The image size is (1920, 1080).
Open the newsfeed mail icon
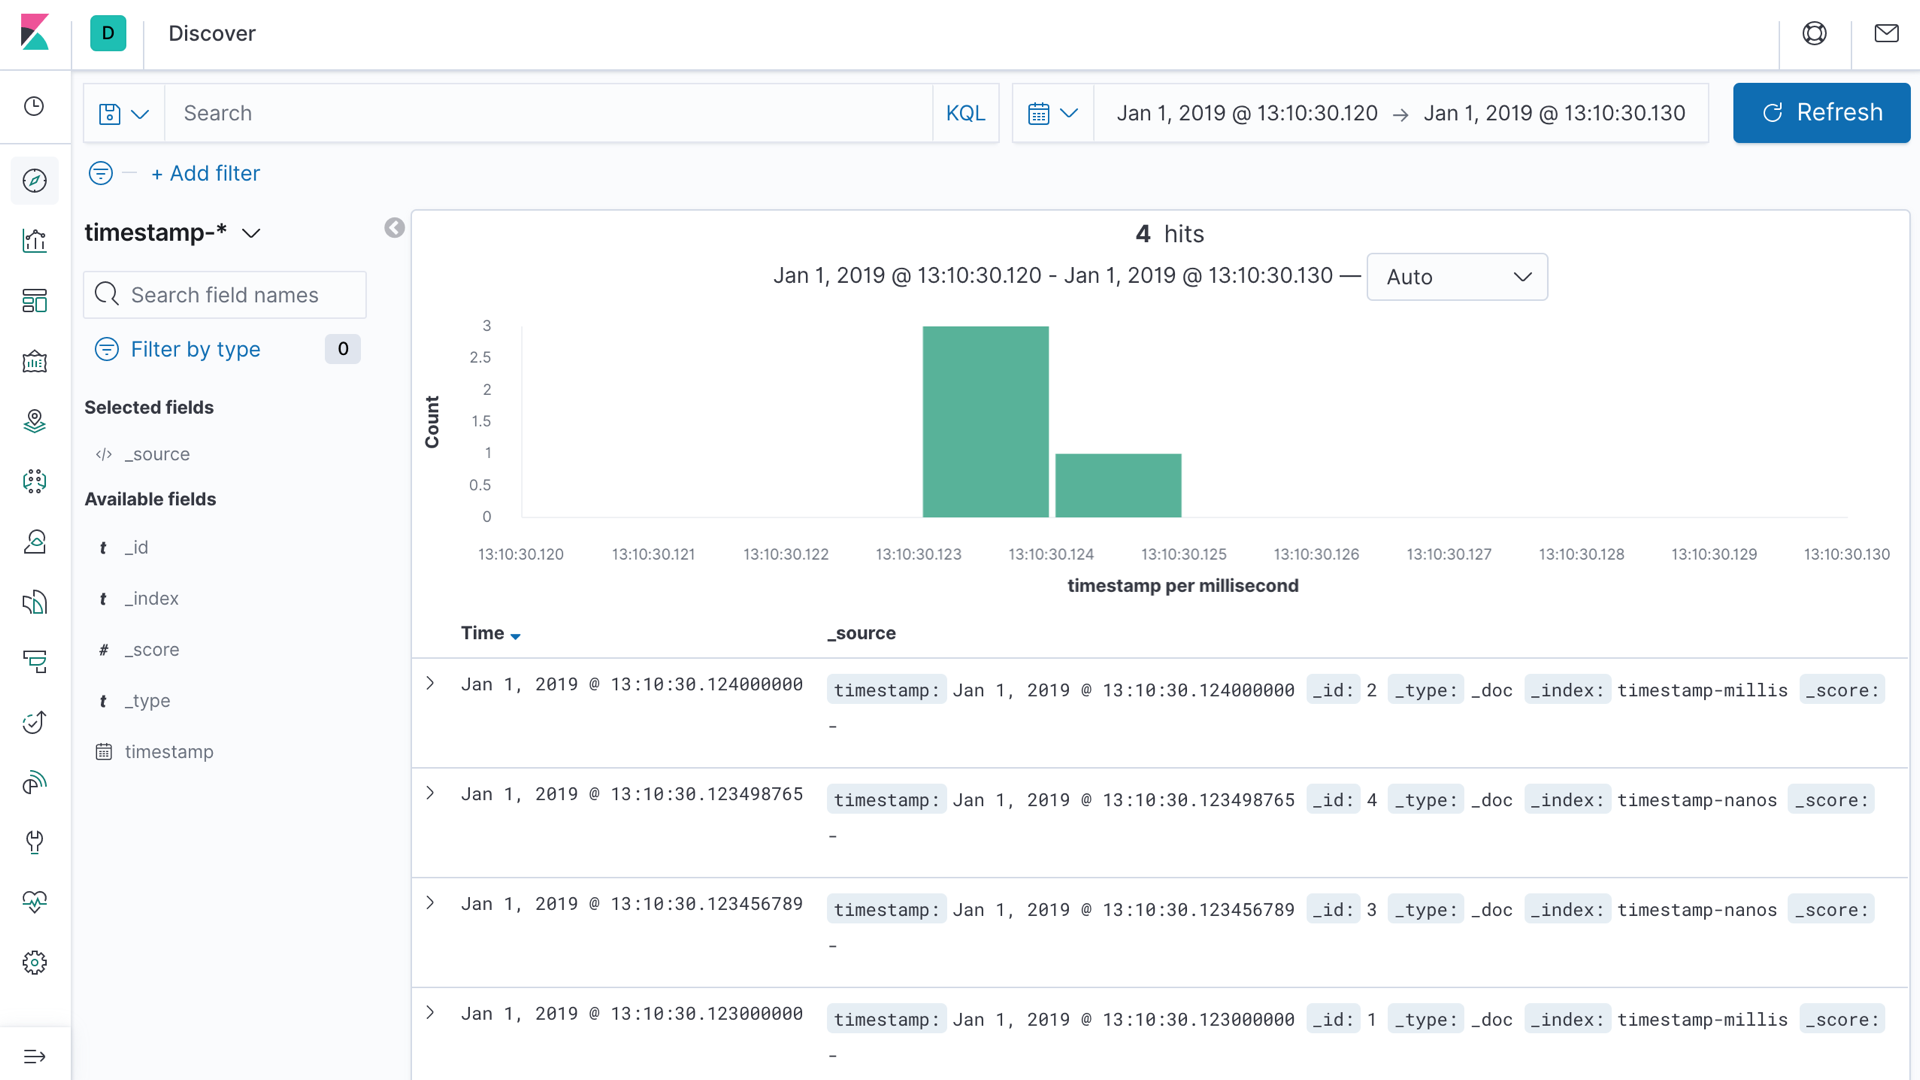coord(1886,33)
